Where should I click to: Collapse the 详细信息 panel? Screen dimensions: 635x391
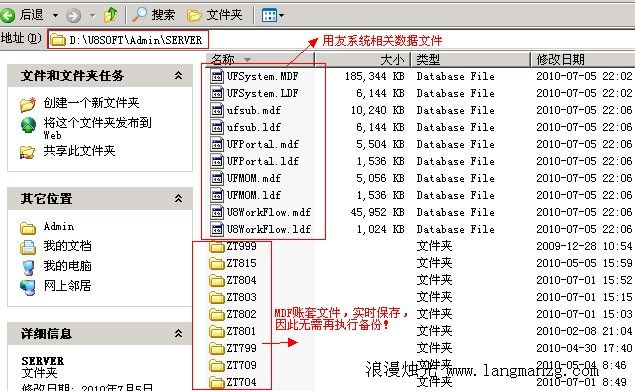(178, 333)
